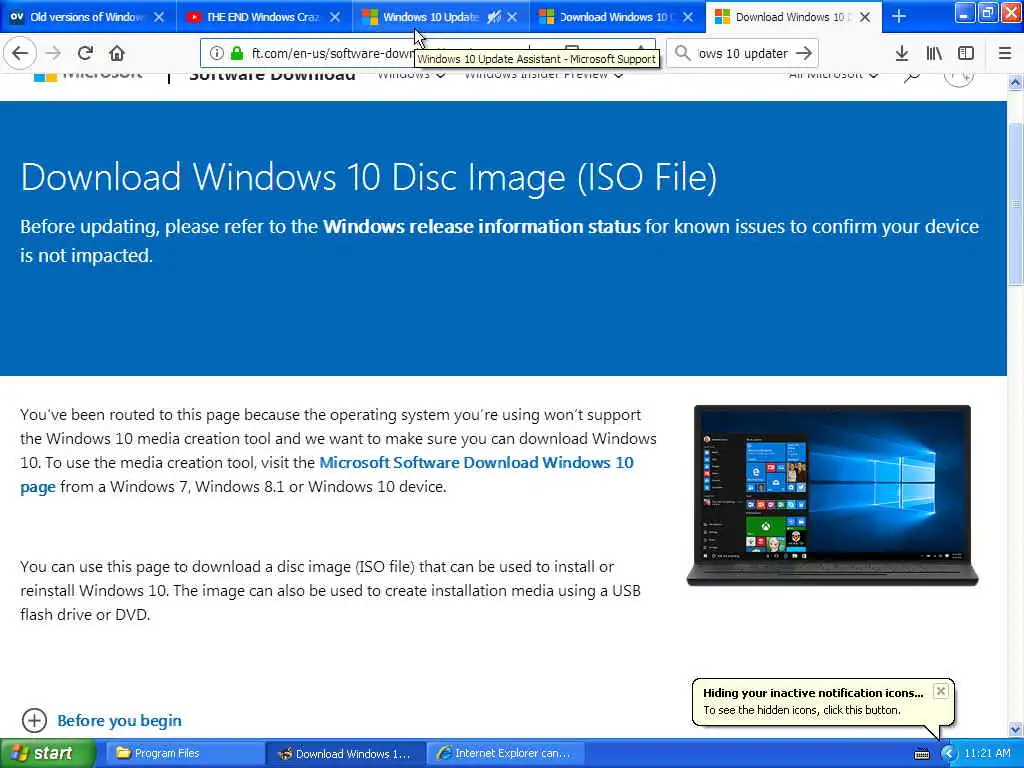Show hidden tray icons arrow

click(948, 754)
